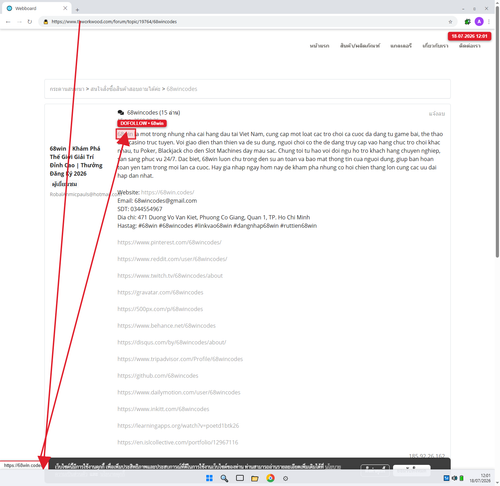
Task: Open the หน้าแรก home menu item
Action: tap(319, 46)
